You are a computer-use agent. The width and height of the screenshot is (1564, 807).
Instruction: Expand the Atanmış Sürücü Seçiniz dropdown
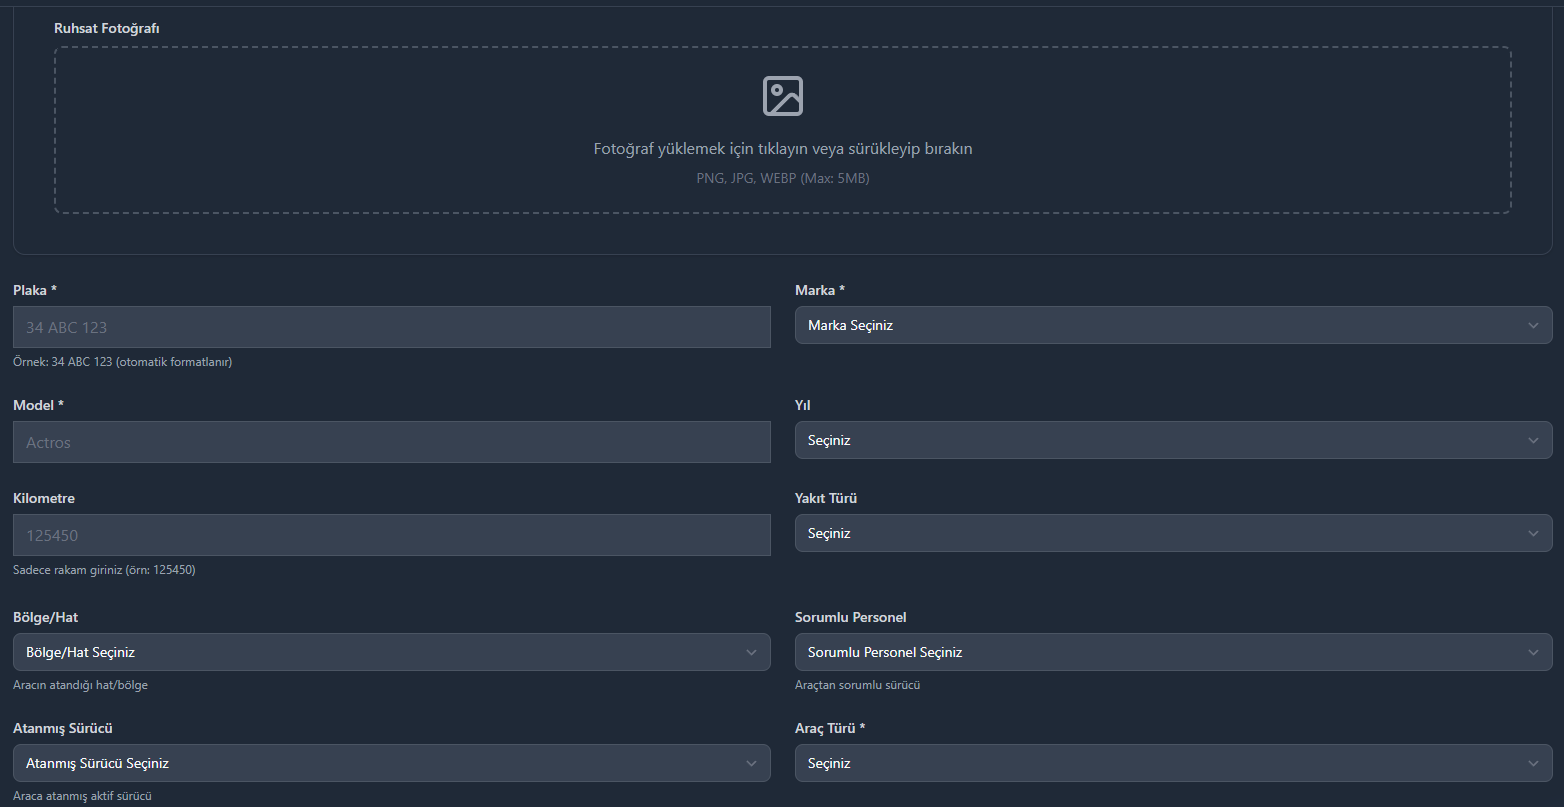pos(391,763)
